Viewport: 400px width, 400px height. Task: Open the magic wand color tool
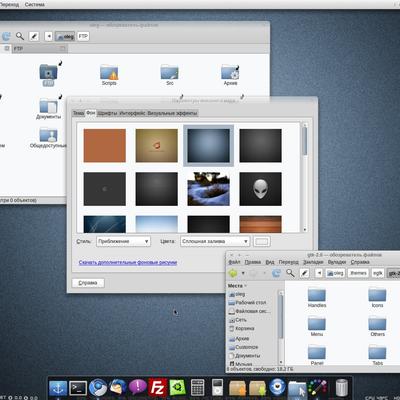pyautogui.click(x=317, y=388)
